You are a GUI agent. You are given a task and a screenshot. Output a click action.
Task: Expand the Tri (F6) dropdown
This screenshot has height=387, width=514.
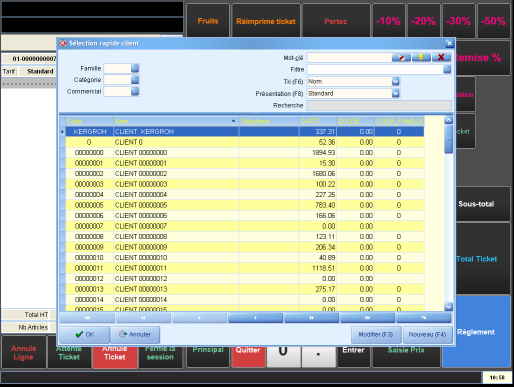(396, 81)
